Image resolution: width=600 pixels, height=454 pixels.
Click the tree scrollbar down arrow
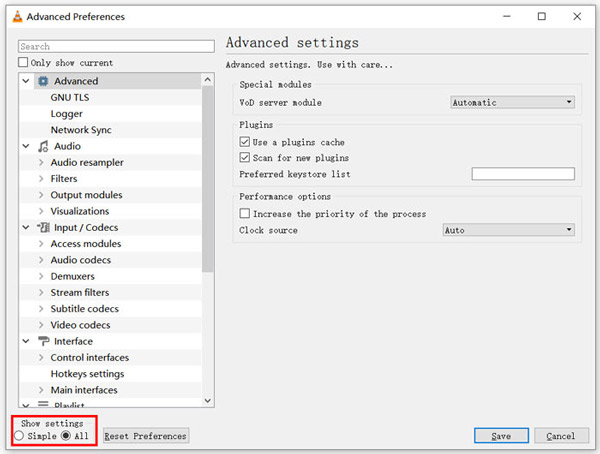[x=207, y=400]
